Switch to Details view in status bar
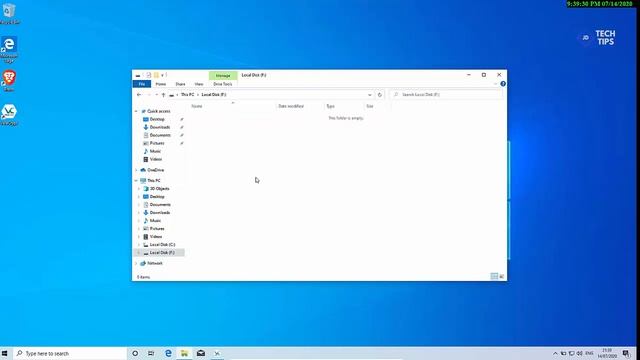This screenshot has width=640, height=360. point(494,277)
